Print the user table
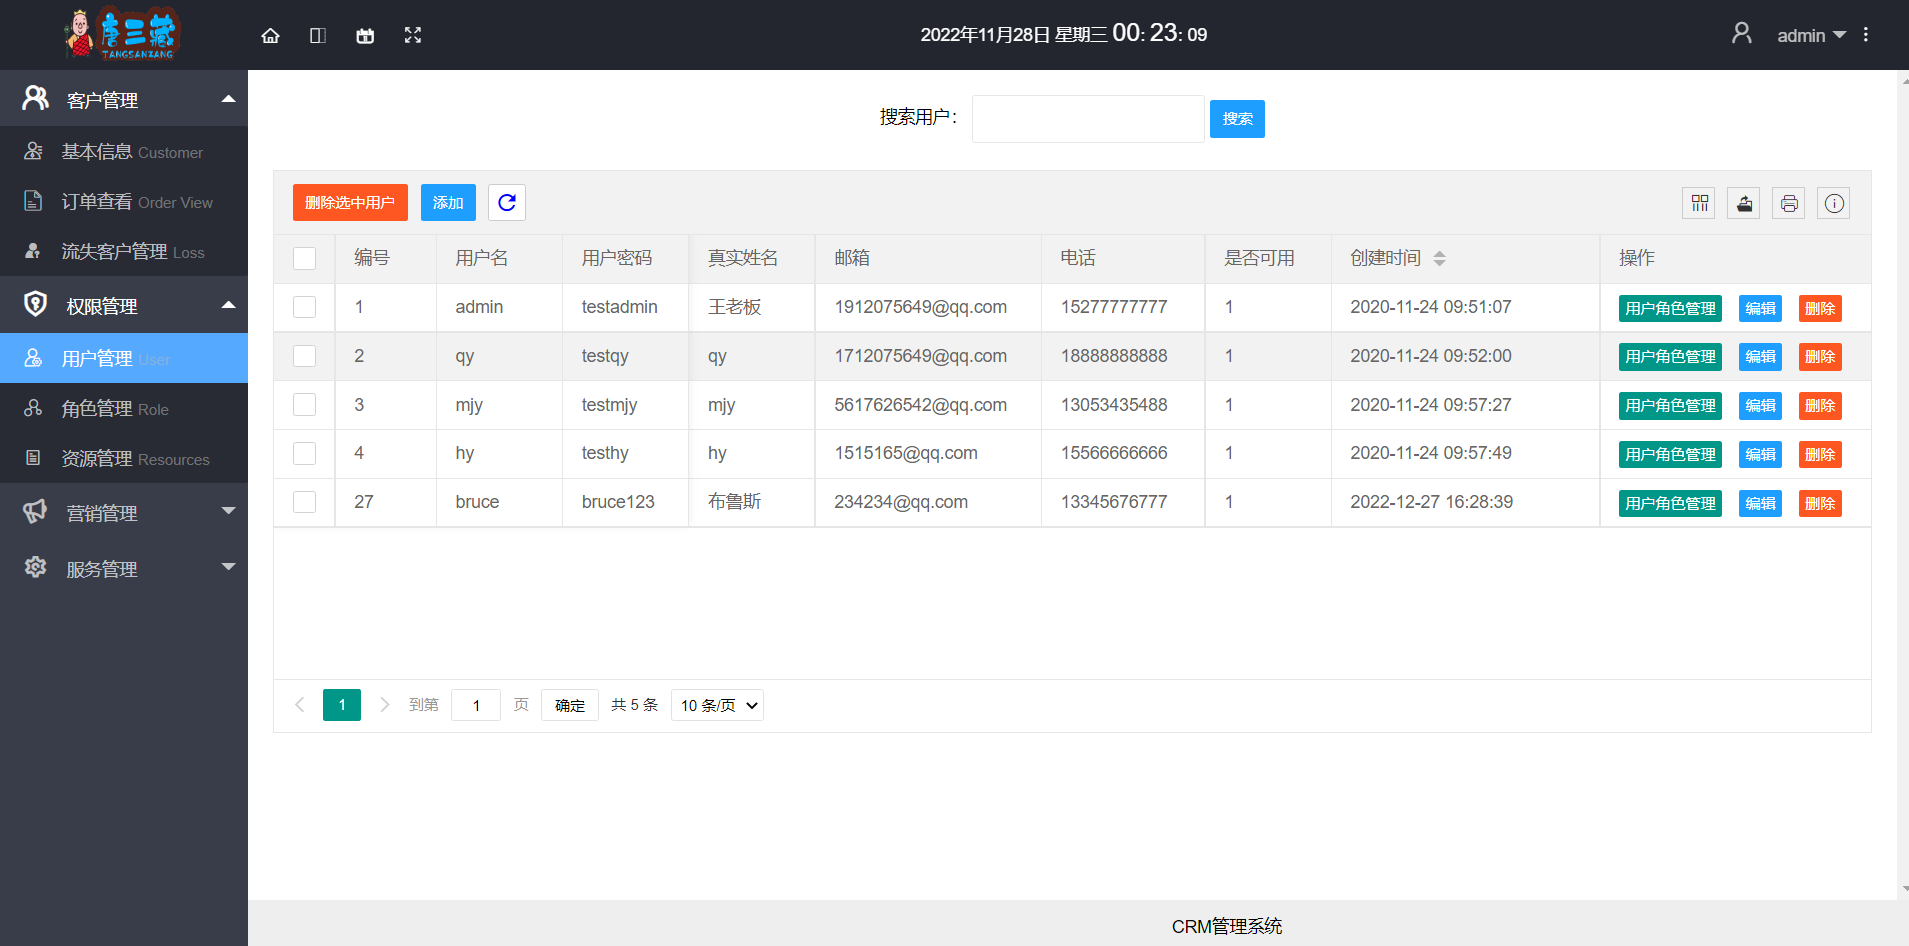1909x946 pixels. 1789,203
